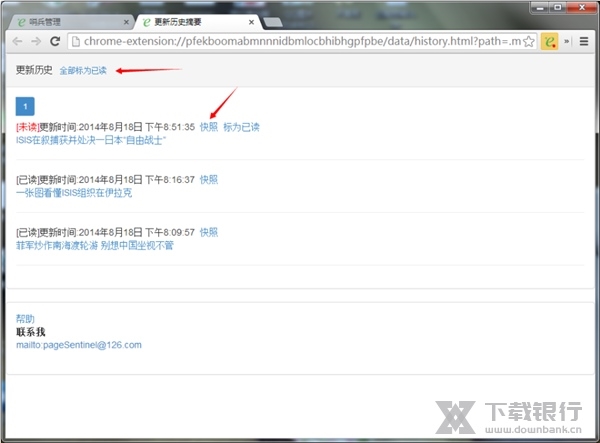The image size is (600, 443).
Task: Open 快照 for the 8:16:37 entry
Action: coord(208,180)
